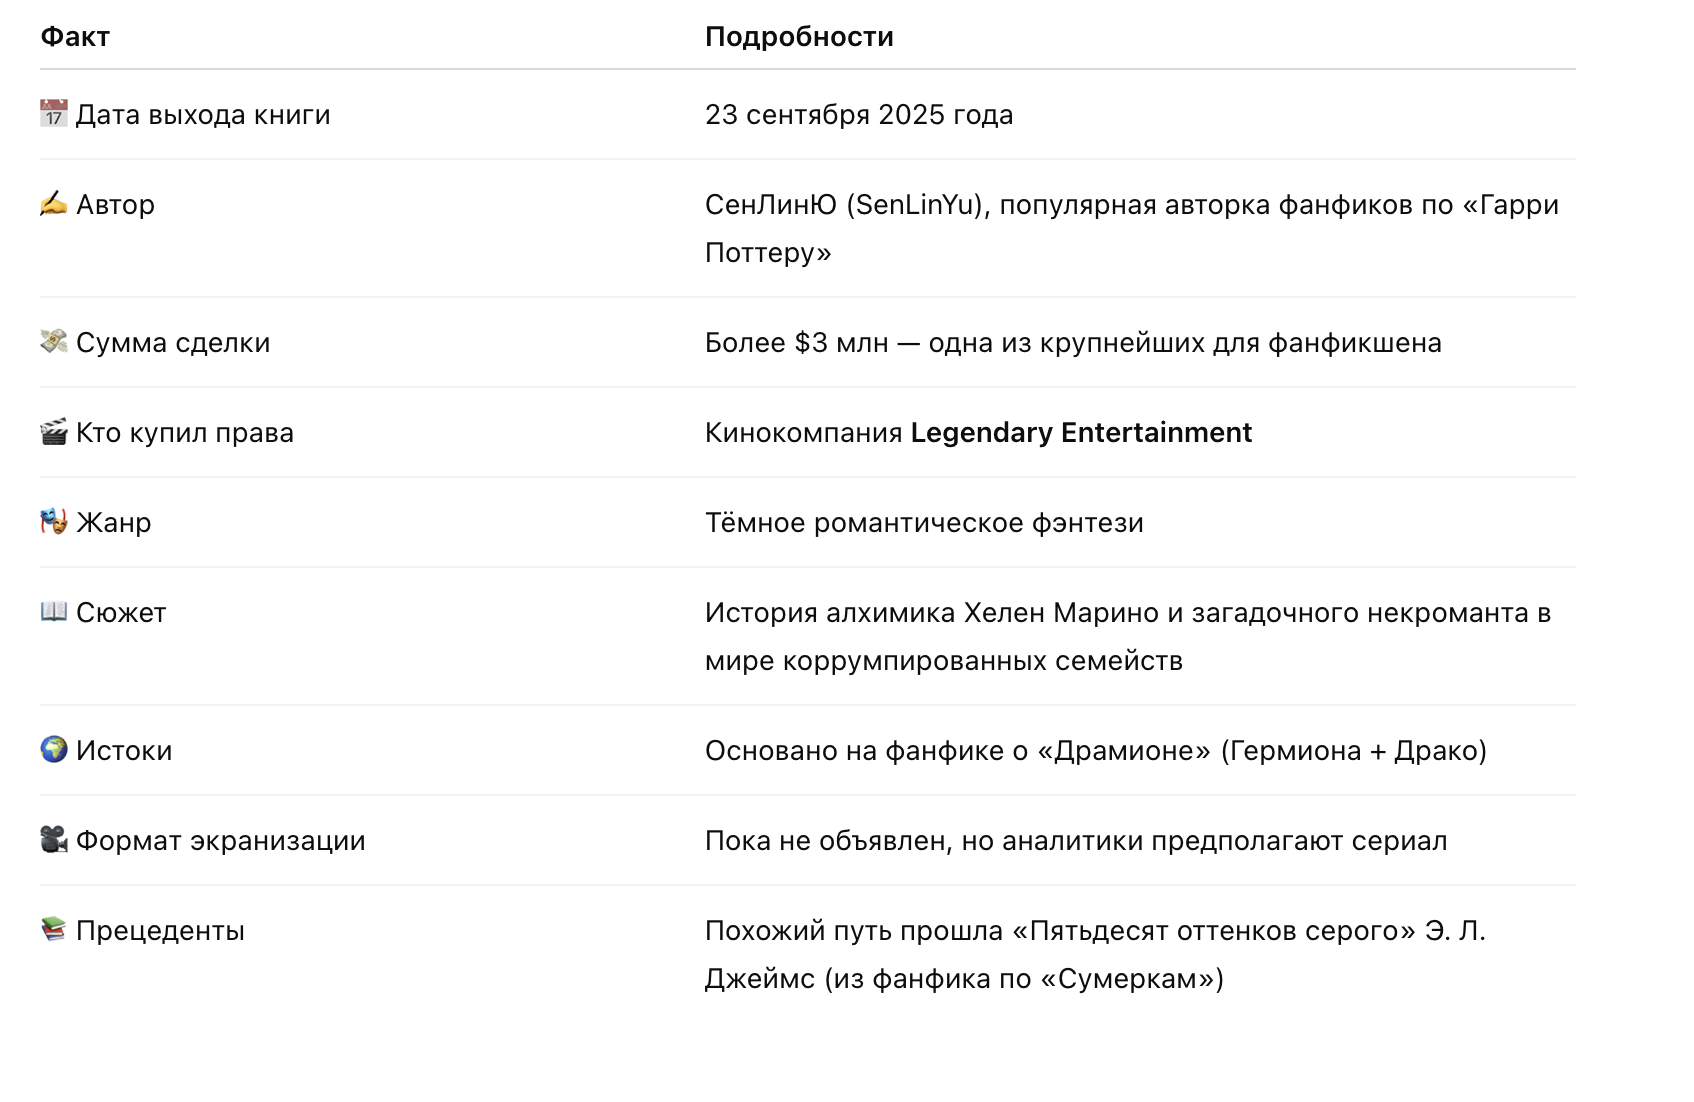Click the Дата выхода книги label

(203, 115)
